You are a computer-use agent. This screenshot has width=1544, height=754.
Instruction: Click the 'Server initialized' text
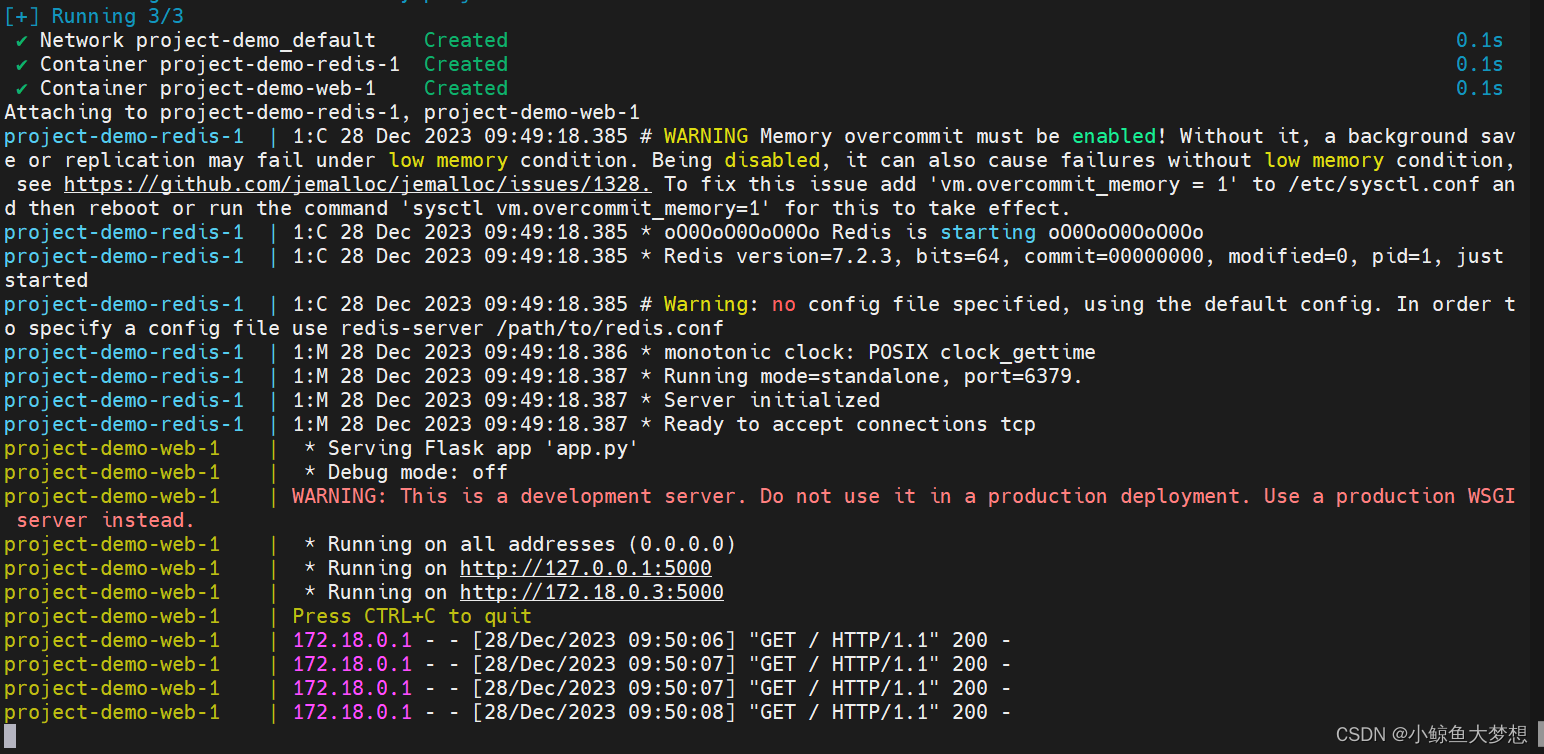pyautogui.click(x=772, y=400)
